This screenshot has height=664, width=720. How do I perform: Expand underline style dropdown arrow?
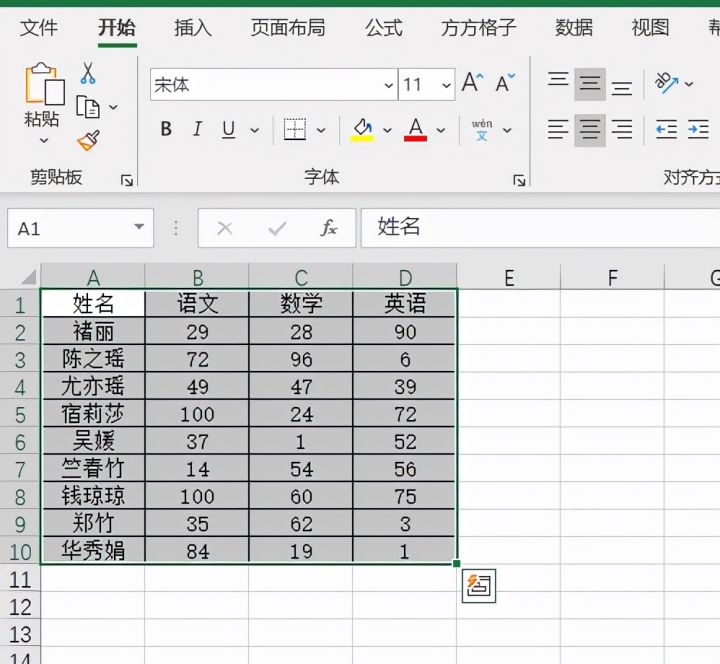point(254,130)
